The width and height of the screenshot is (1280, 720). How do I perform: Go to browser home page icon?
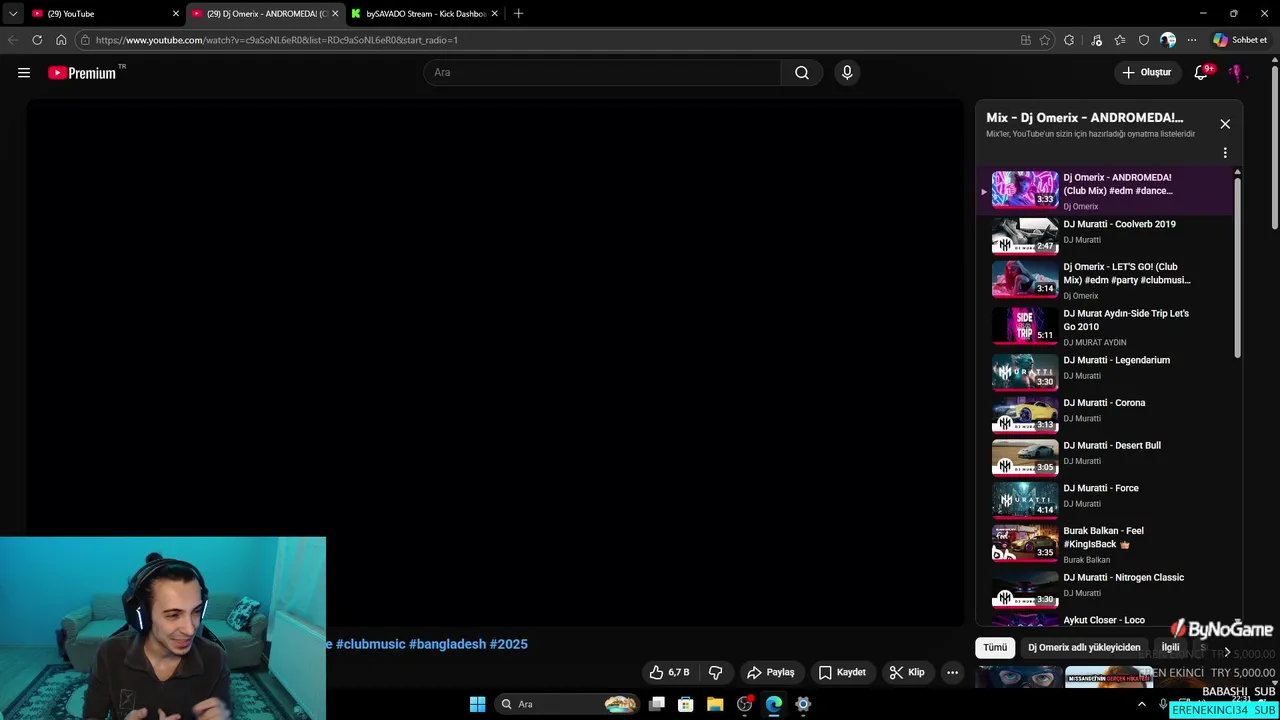tap(61, 40)
